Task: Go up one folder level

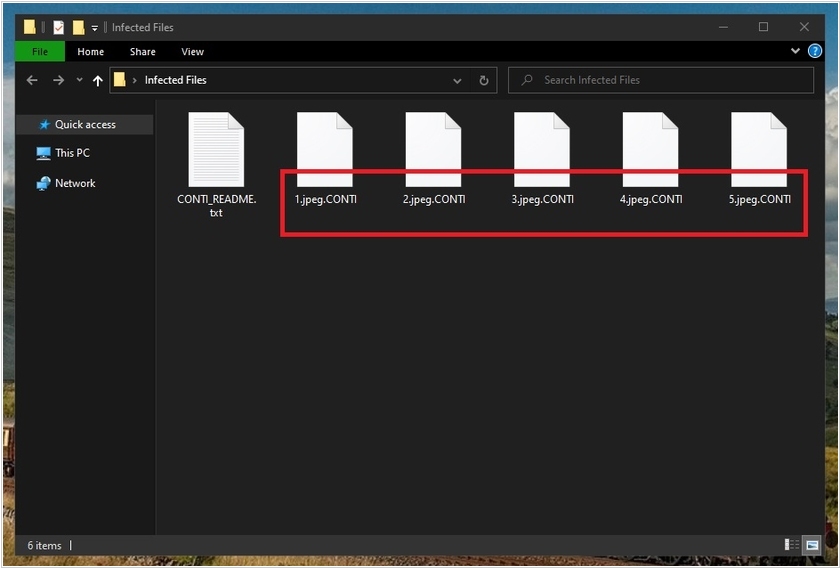Action: pyautogui.click(x=97, y=80)
